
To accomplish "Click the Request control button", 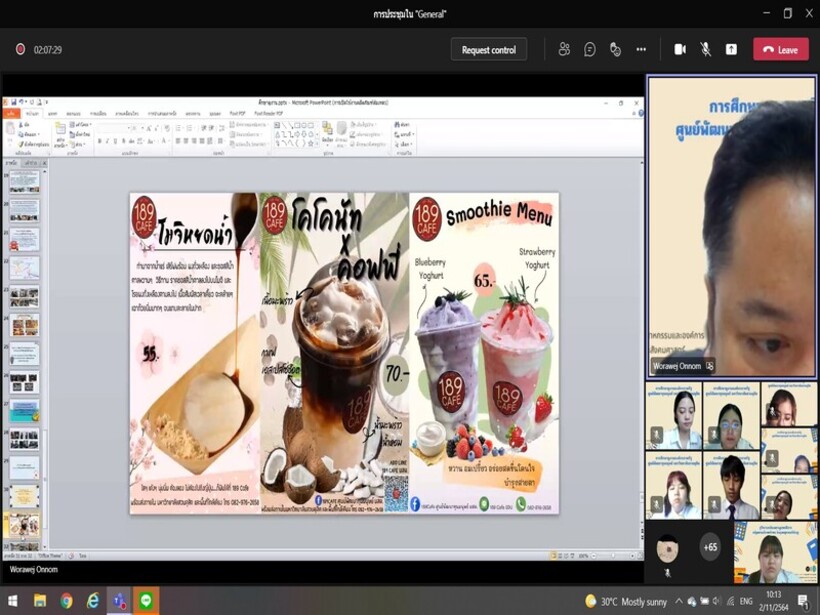I will [489, 50].
